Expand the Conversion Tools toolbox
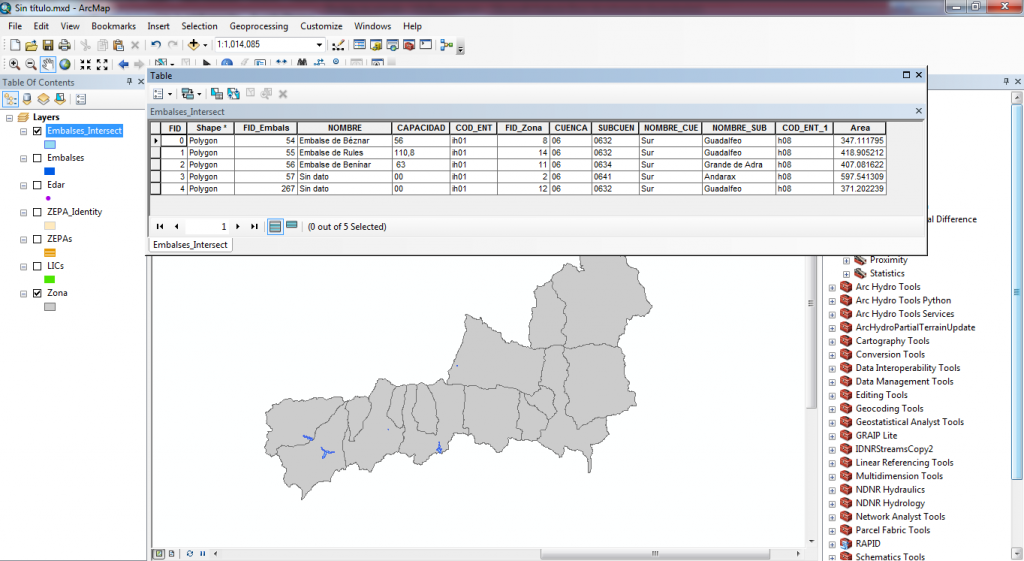This screenshot has width=1024, height=561. click(x=832, y=355)
